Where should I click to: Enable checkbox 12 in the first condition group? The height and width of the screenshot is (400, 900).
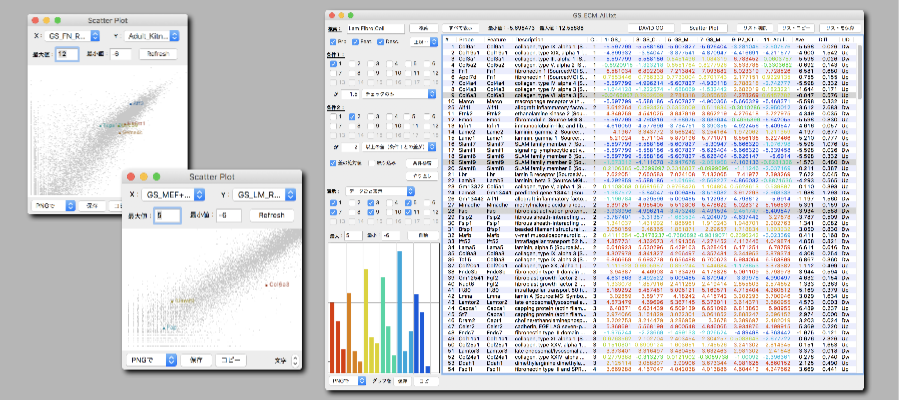(428, 73)
